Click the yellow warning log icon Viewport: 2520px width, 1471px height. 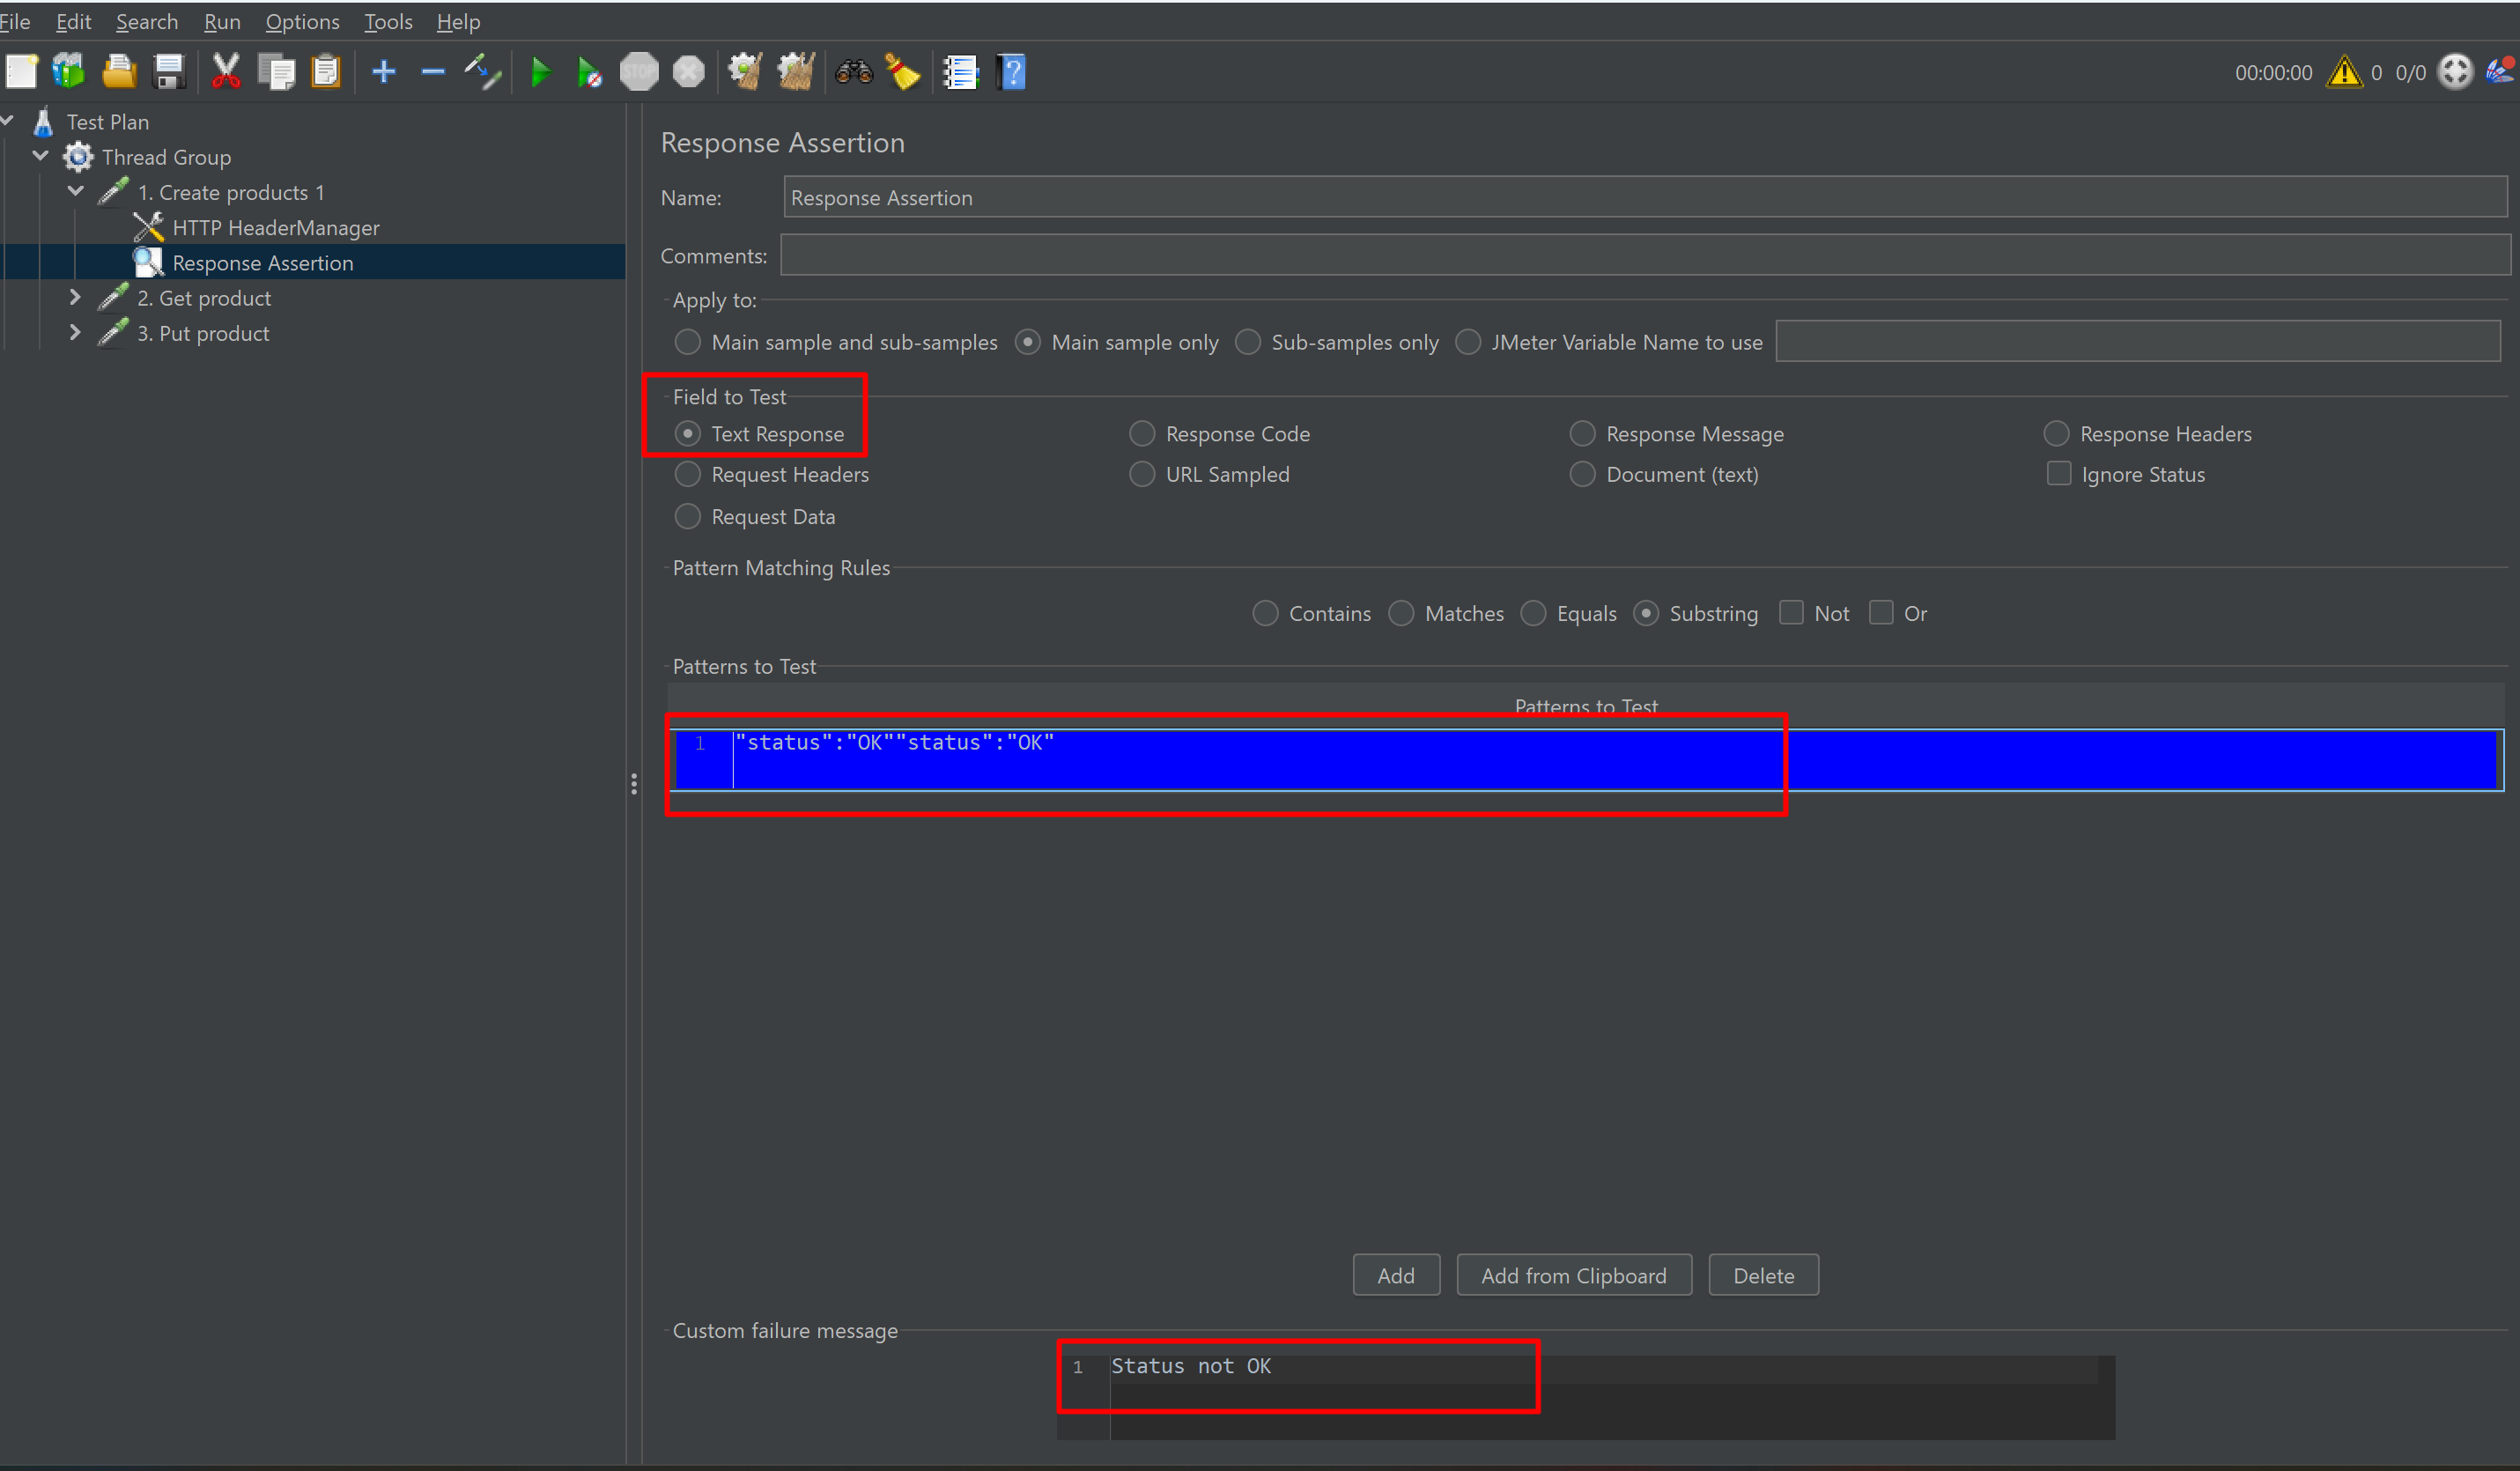coord(2343,72)
